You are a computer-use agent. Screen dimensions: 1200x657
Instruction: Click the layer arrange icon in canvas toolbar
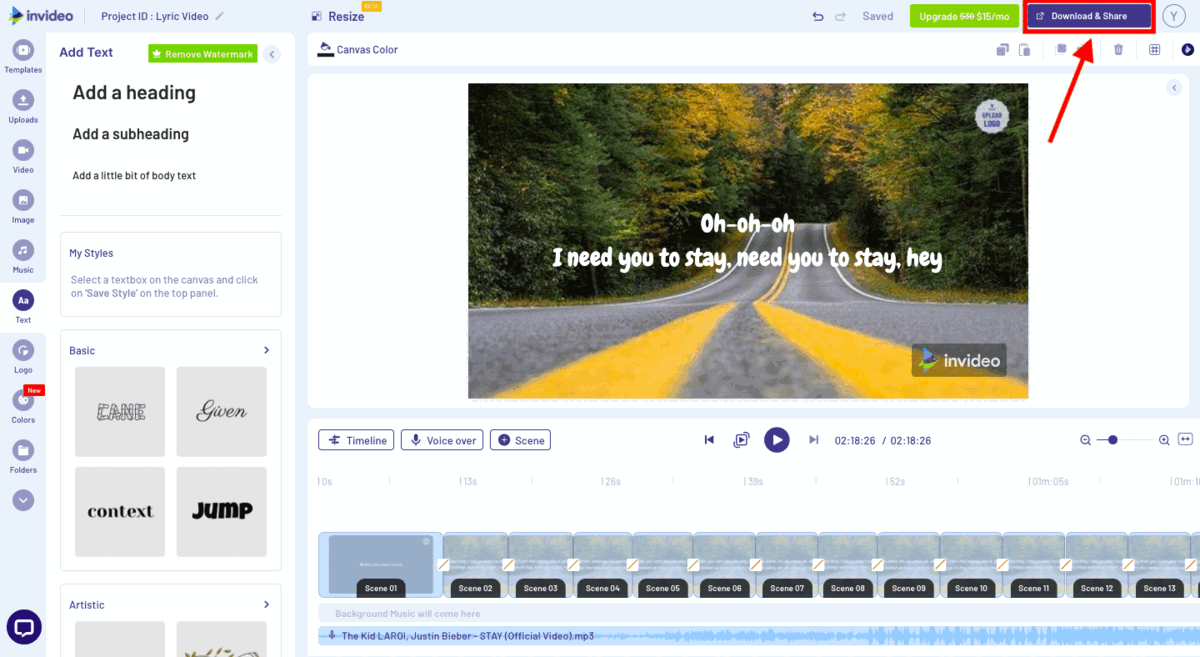pos(1061,49)
